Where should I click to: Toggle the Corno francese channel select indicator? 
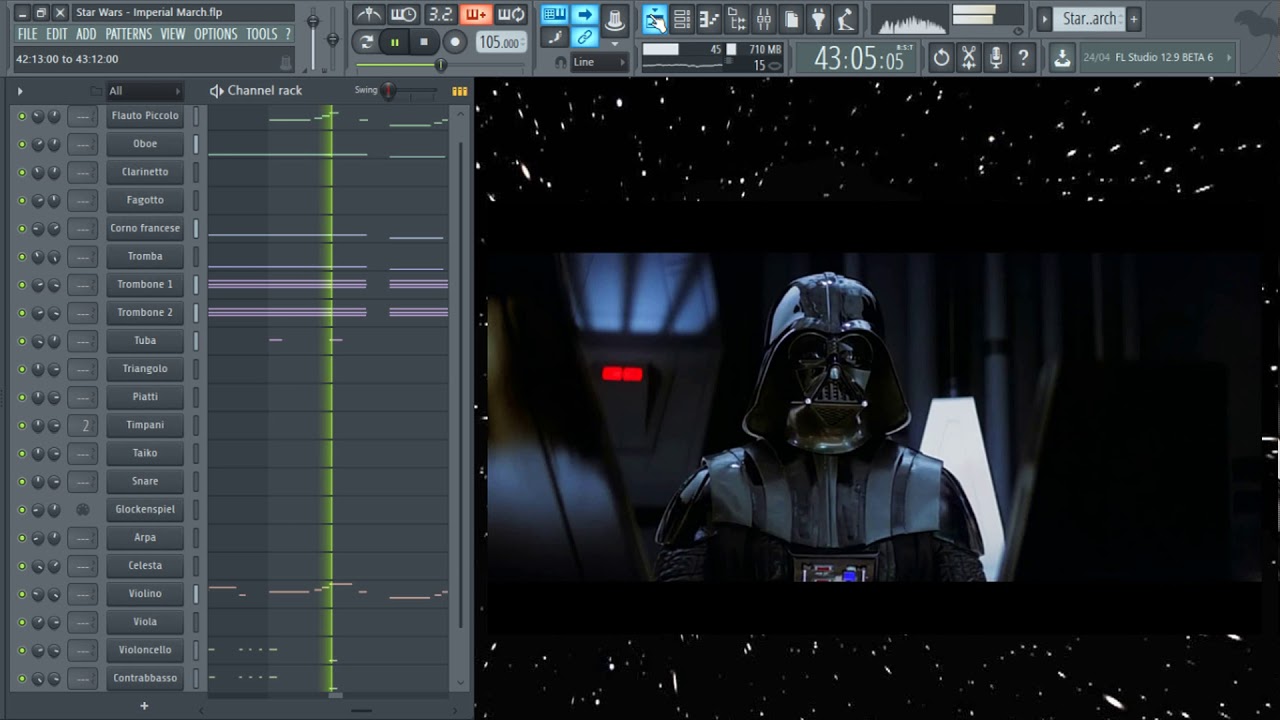(x=196, y=229)
